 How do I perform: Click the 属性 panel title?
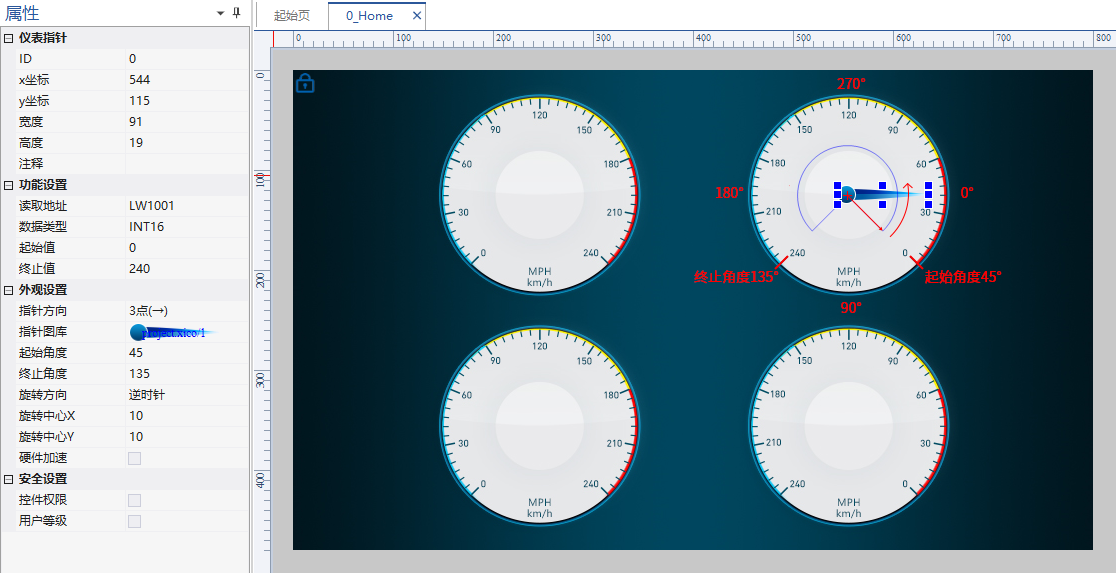(22, 13)
